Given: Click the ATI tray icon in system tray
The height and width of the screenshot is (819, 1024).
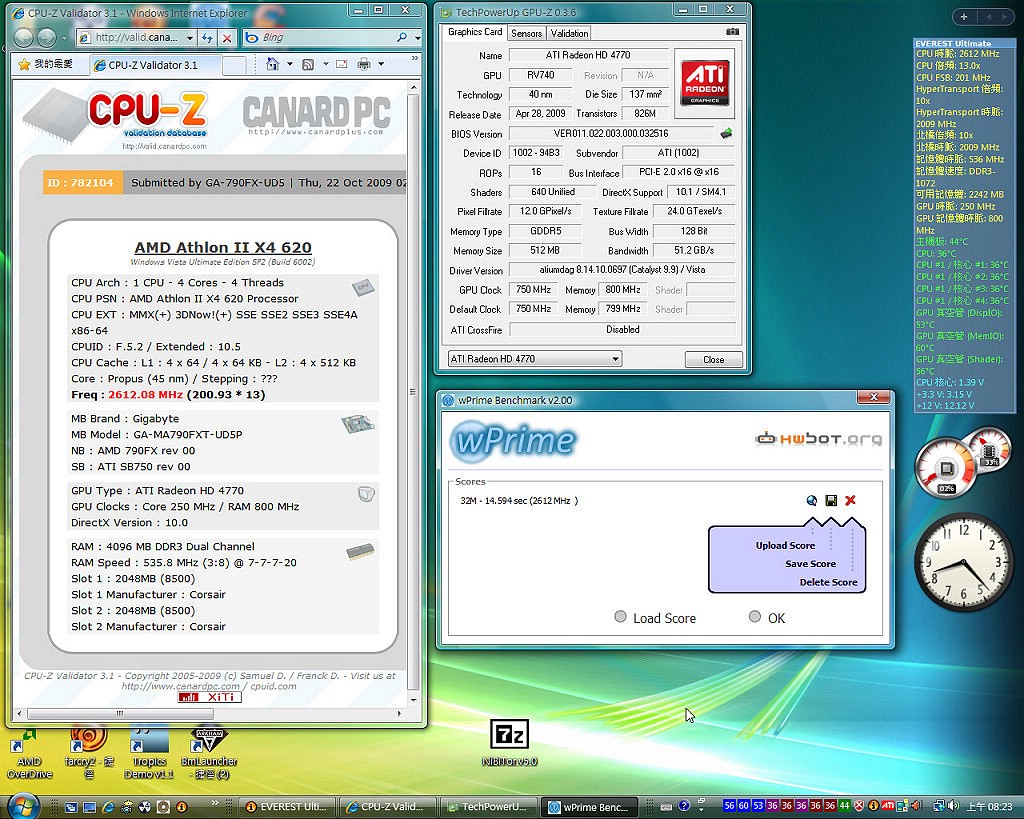Looking at the screenshot, I should (x=888, y=806).
